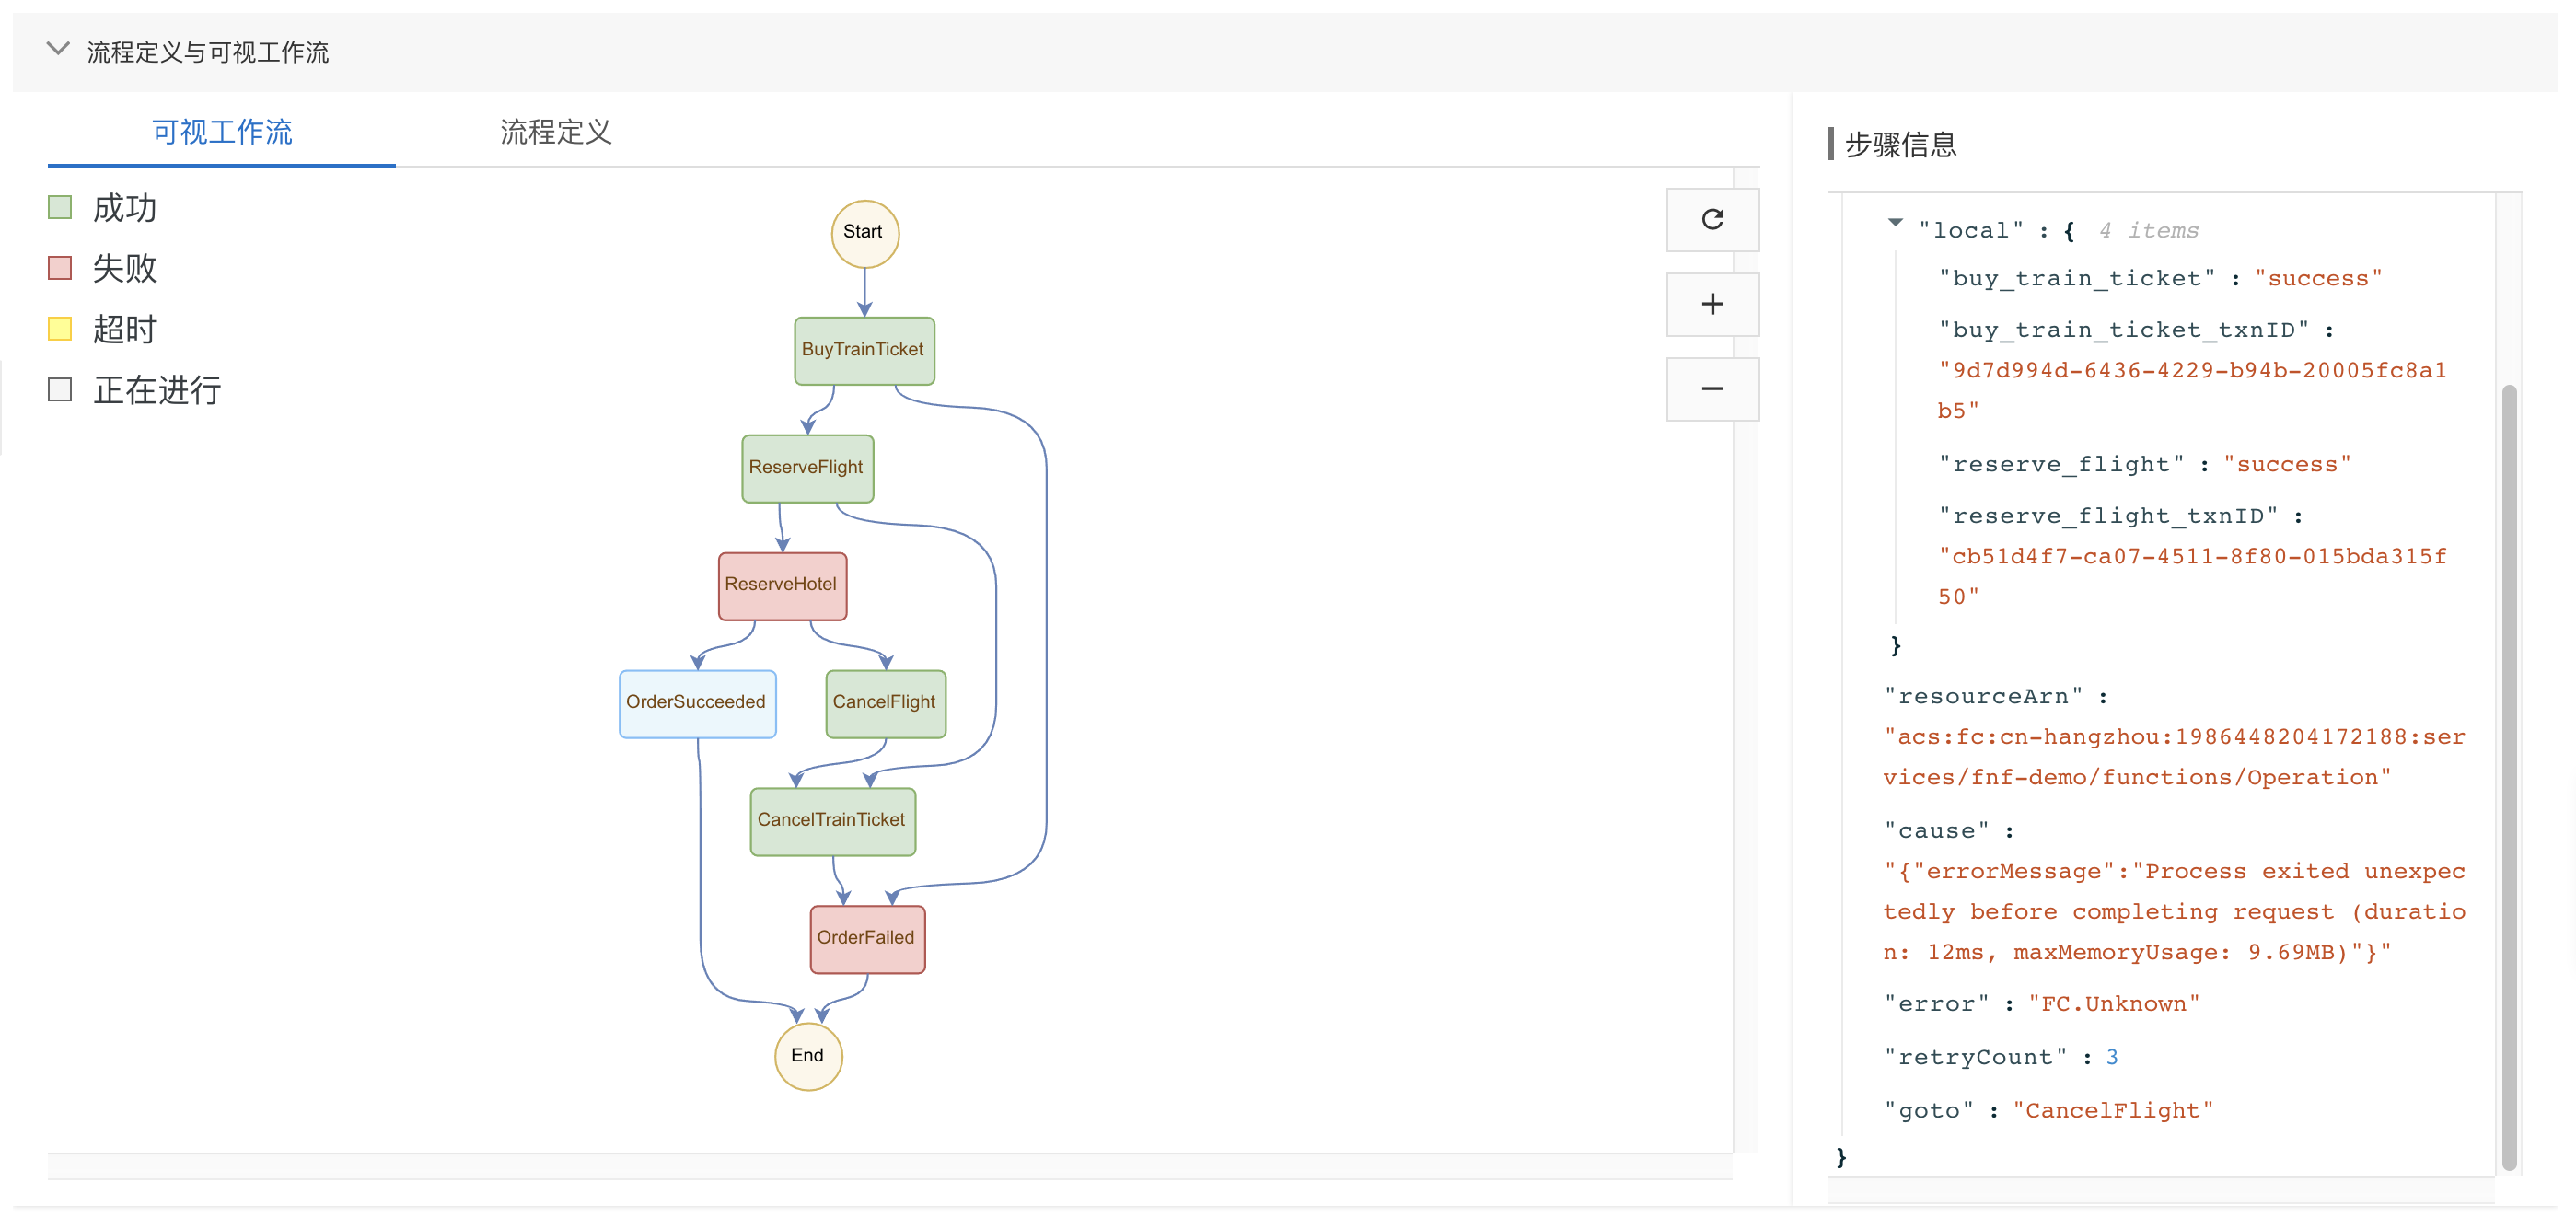Screen dimensions: 2576x1217
Task: Click the 成功 legend label
Action: (x=124, y=208)
